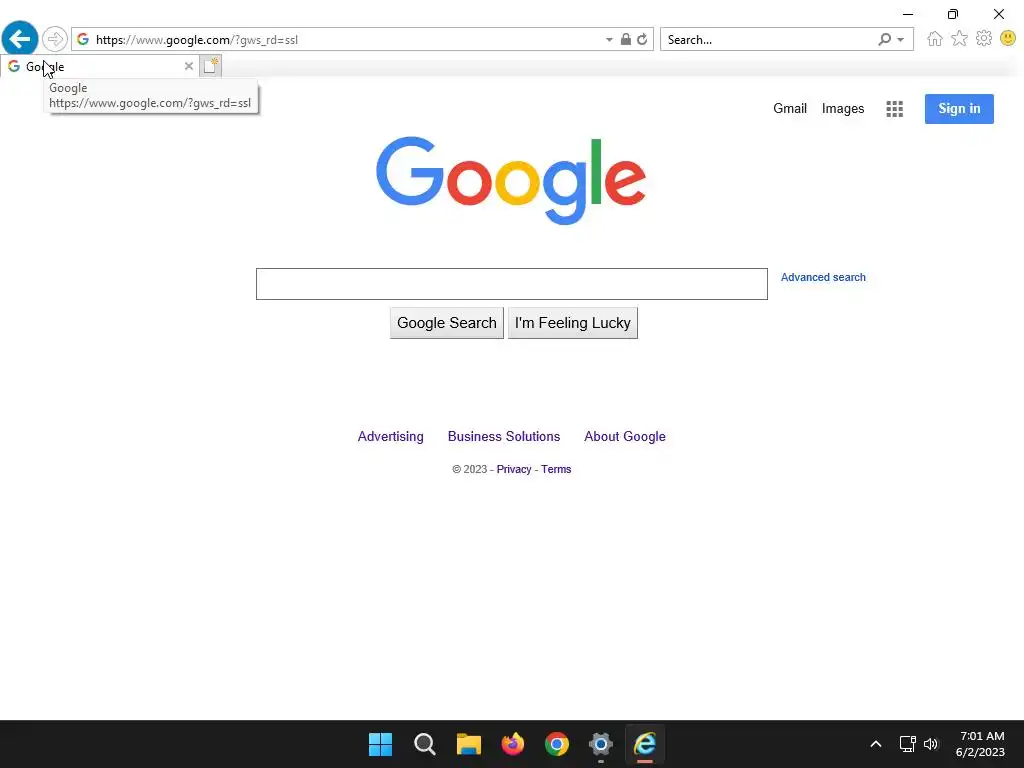The image size is (1024, 768).
Task: Click the forward navigation arrow
Action: [55, 39]
